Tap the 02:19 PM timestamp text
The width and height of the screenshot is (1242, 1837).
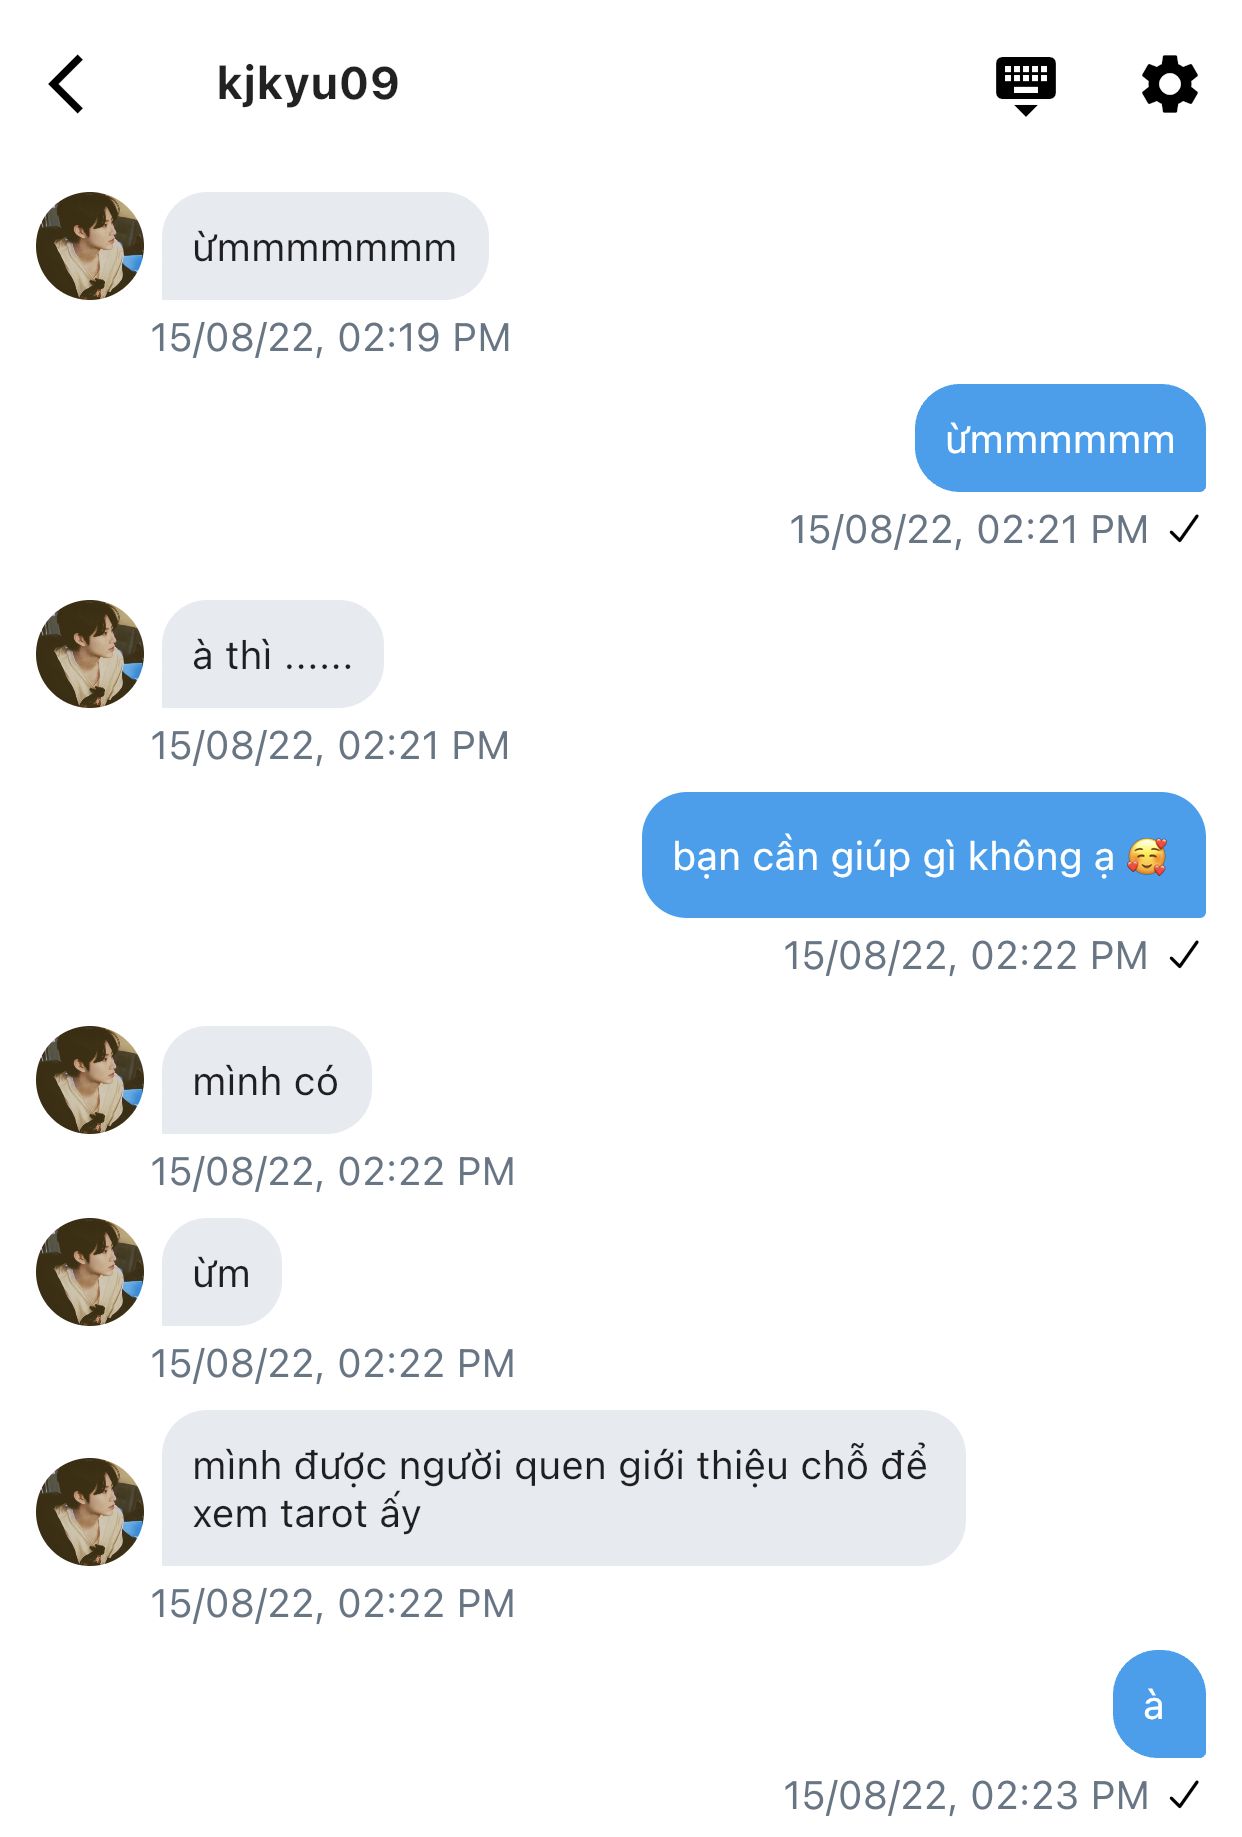coord(330,338)
